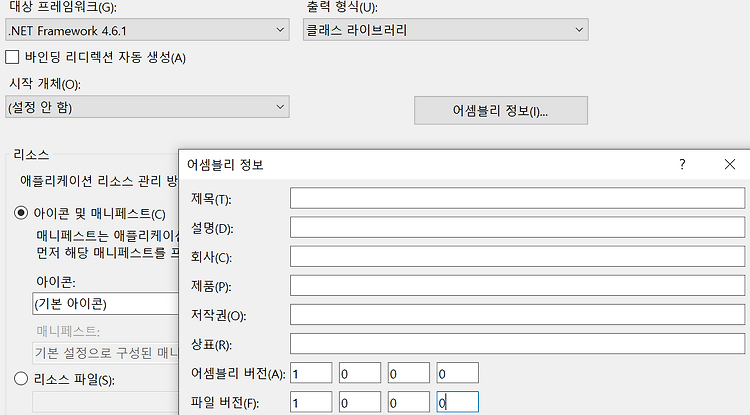Focus the 설명(D) text field
This screenshot has width=750, height=415.
pos(518,227)
